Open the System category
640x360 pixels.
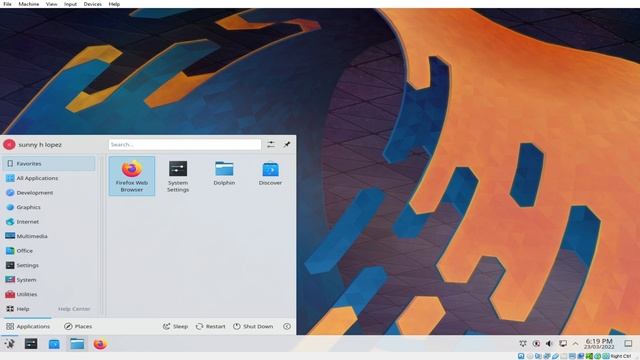click(x=49, y=280)
